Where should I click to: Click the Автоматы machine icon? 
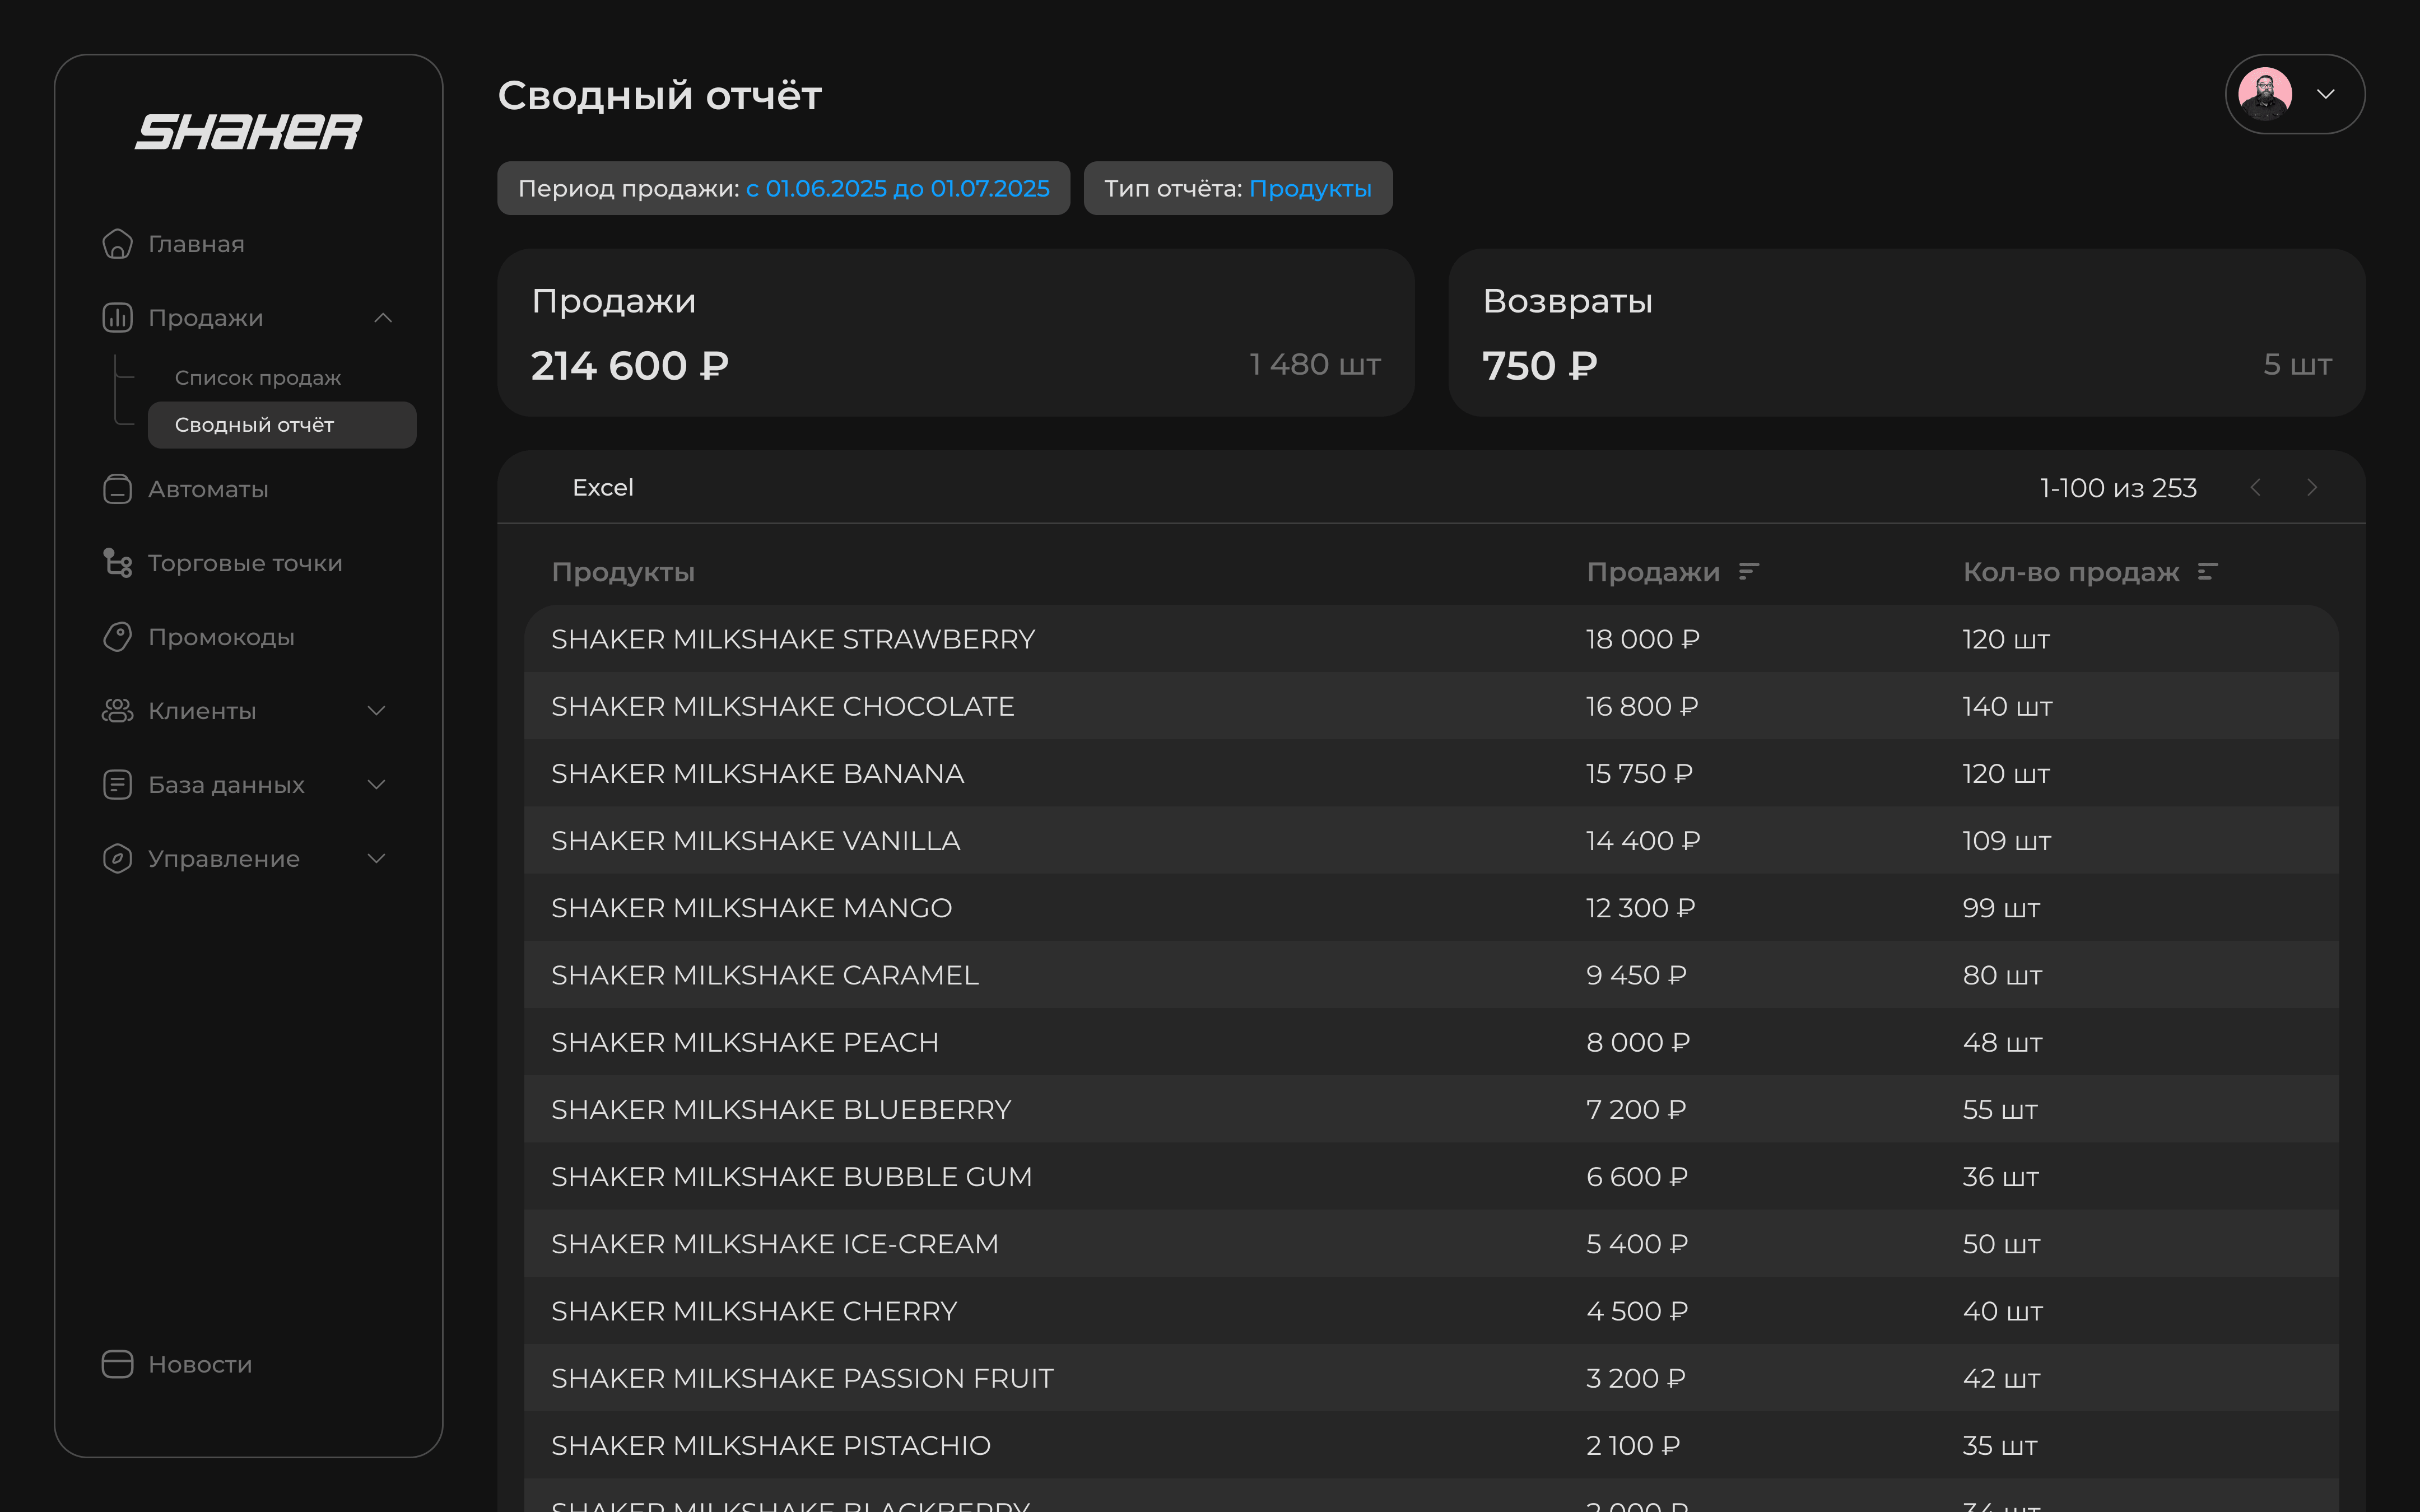pyautogui.click(x=117, y=489)
